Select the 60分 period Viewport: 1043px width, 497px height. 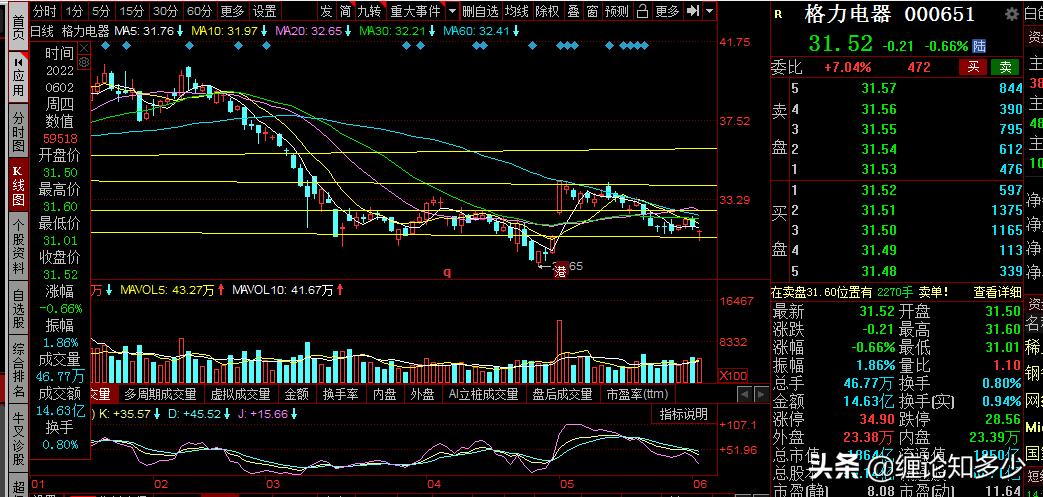click(x=199, y=11)
